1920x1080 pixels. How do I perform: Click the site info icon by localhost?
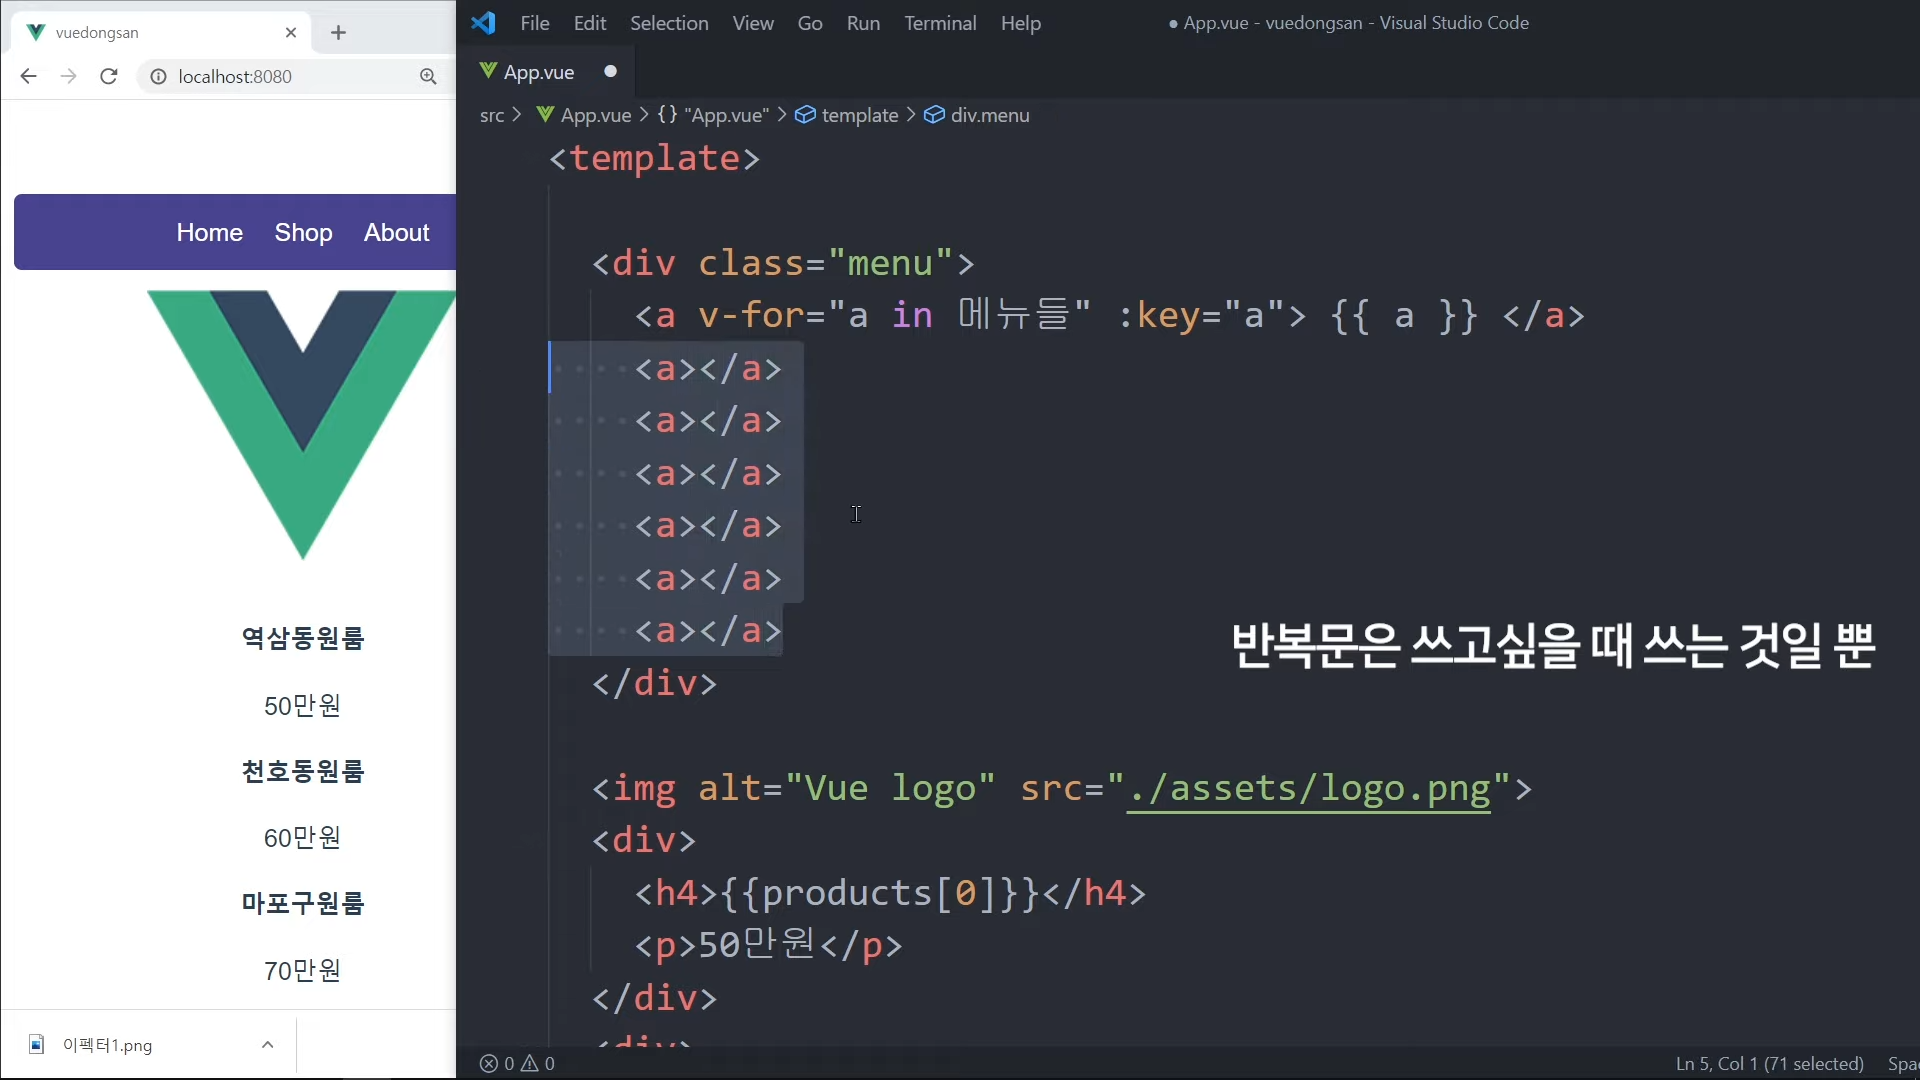point(158,76)
